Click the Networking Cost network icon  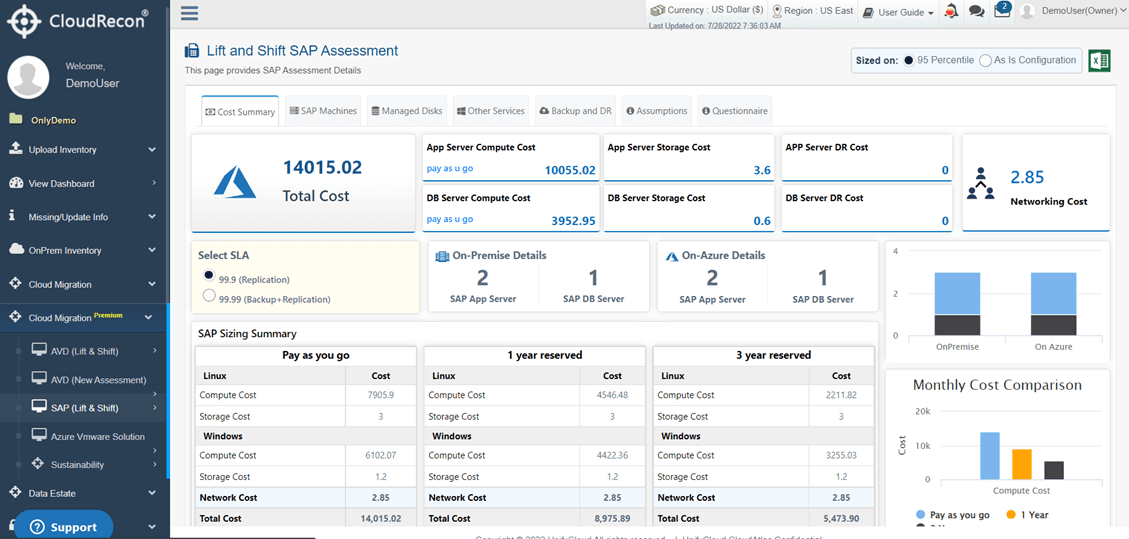coord(981,184)
